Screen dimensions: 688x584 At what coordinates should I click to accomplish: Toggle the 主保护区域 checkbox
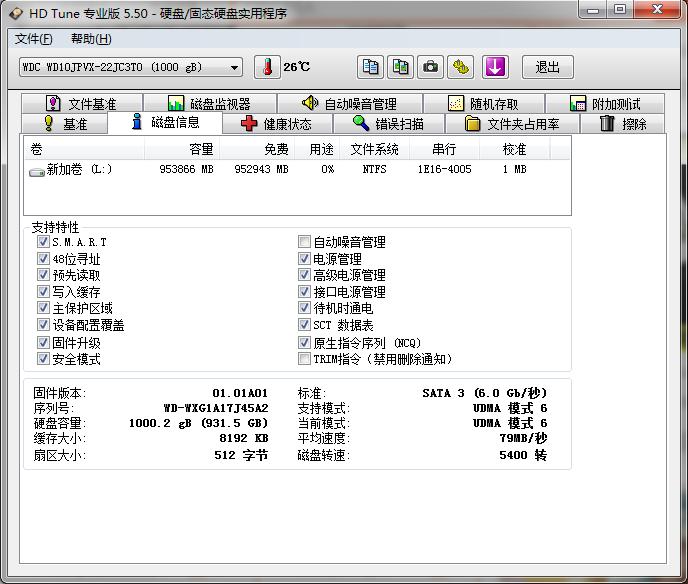(43, 308)
